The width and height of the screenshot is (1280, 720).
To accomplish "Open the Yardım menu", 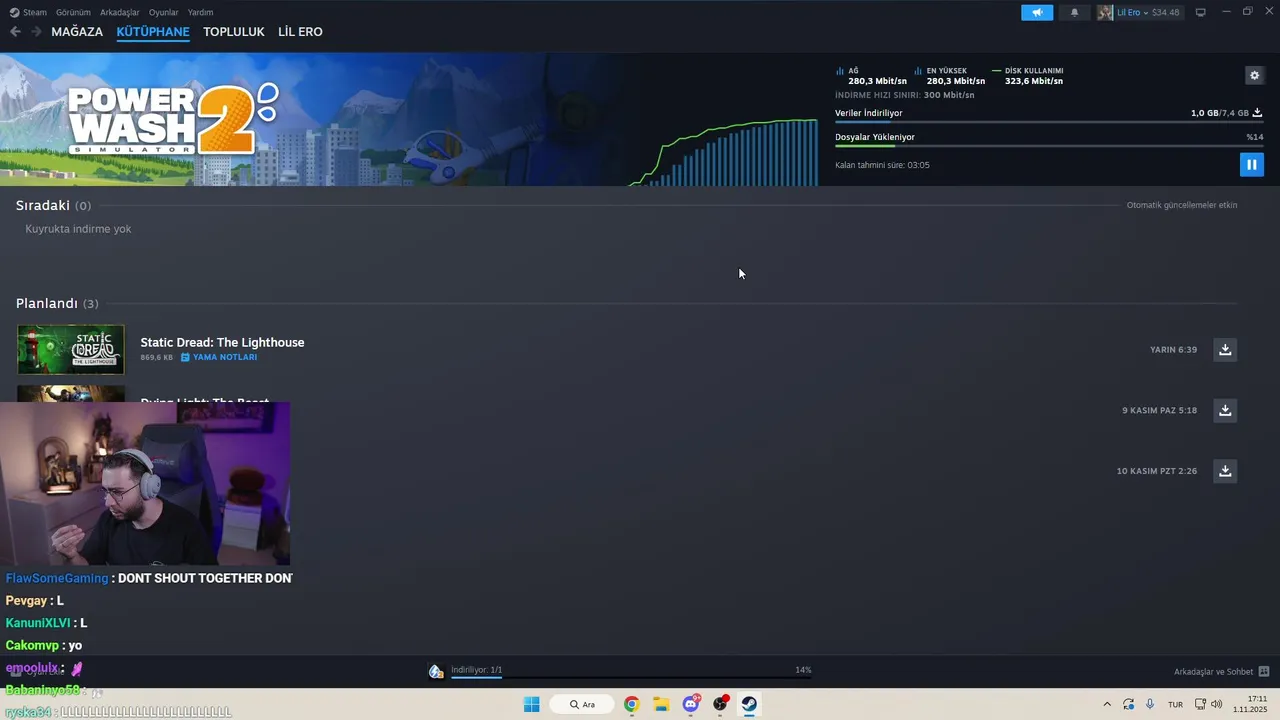I will click(x=200, y=12).
